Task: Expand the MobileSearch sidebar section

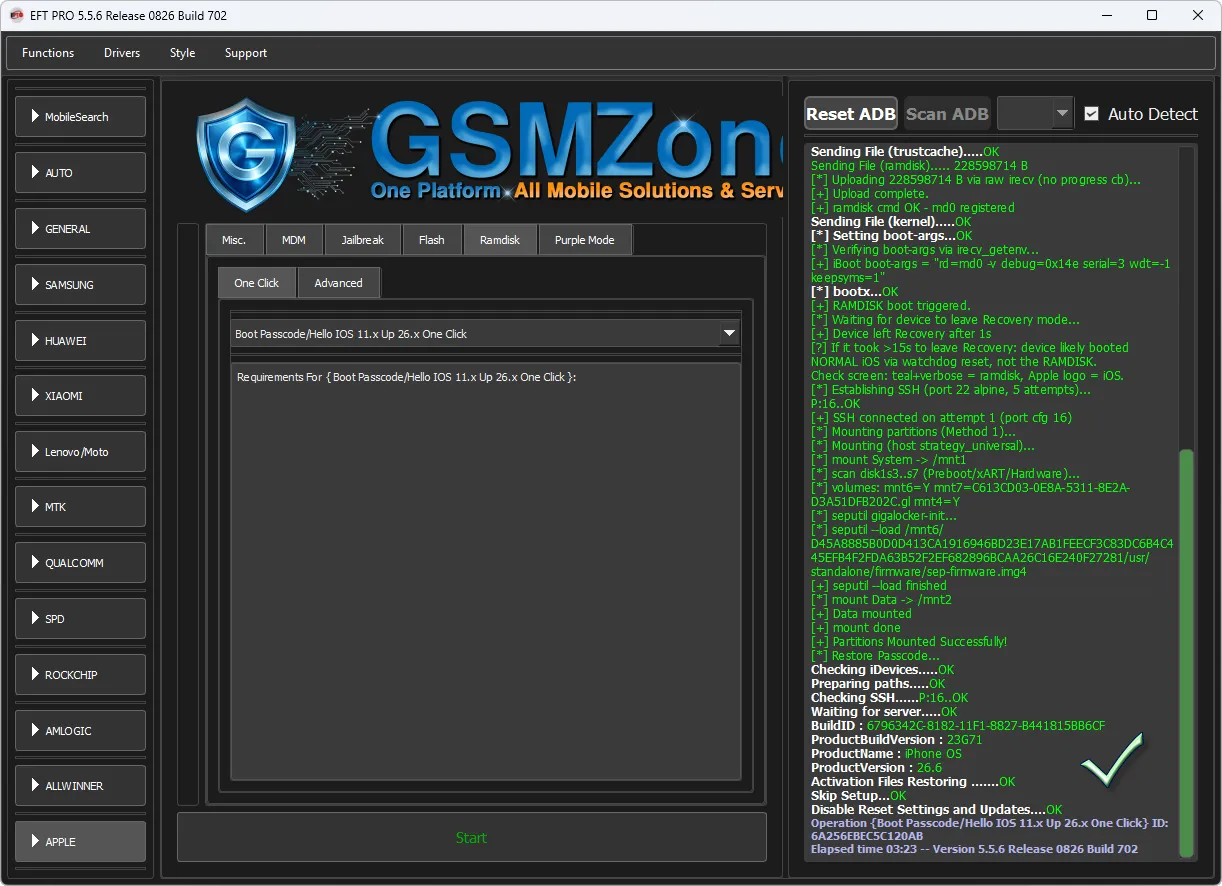Action: pos(80,117)
